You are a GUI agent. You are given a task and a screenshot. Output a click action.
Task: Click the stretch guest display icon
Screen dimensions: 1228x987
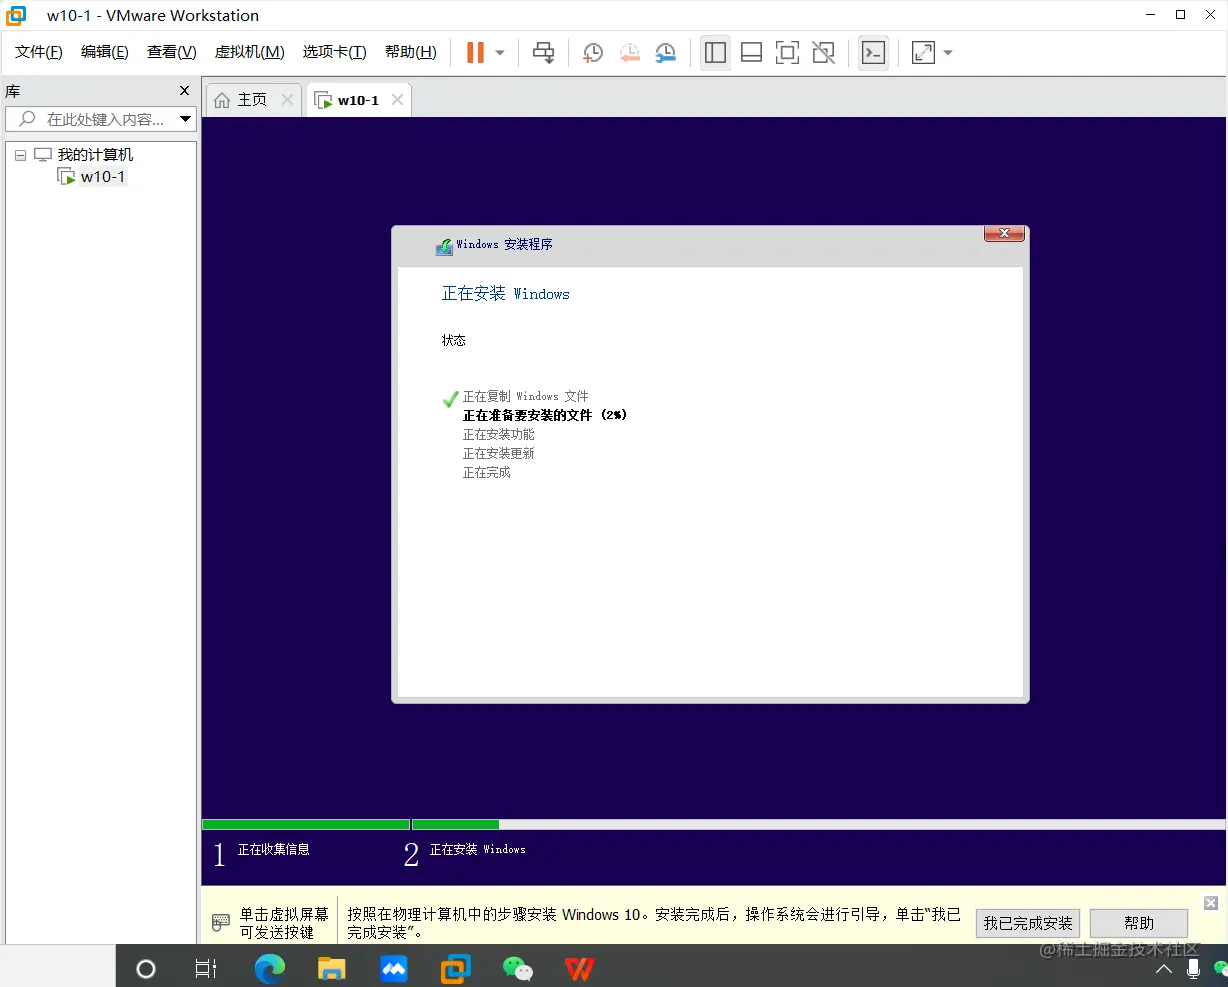pos(923,53)
